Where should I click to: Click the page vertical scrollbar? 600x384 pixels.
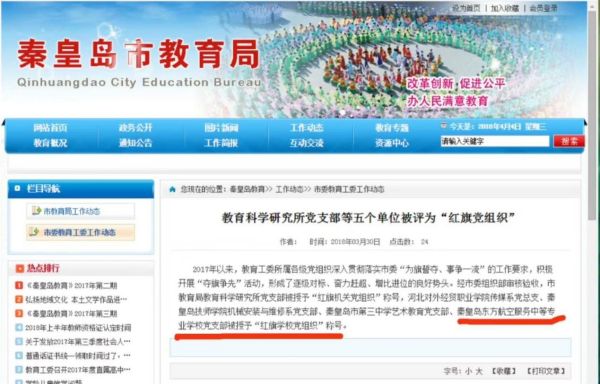pos(593,115)
